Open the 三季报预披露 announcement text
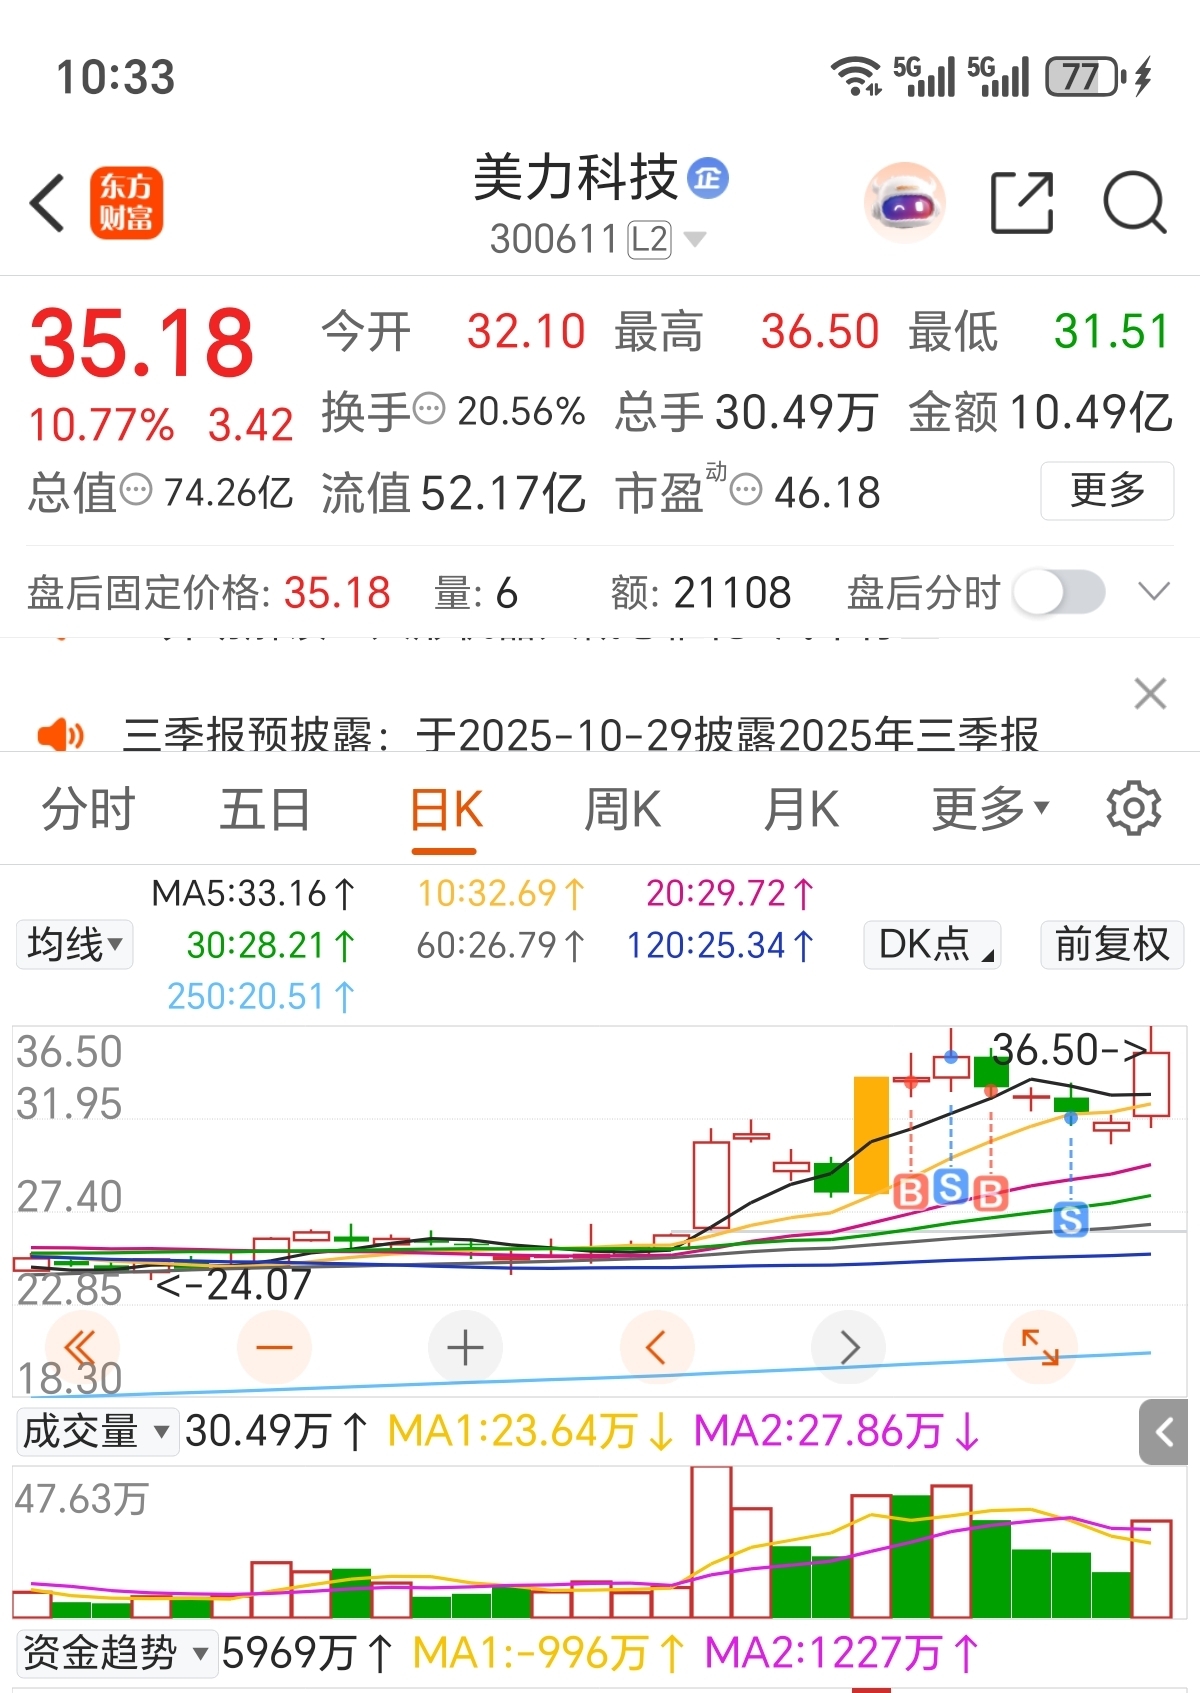1200x1693 pixels. (581, 735)
